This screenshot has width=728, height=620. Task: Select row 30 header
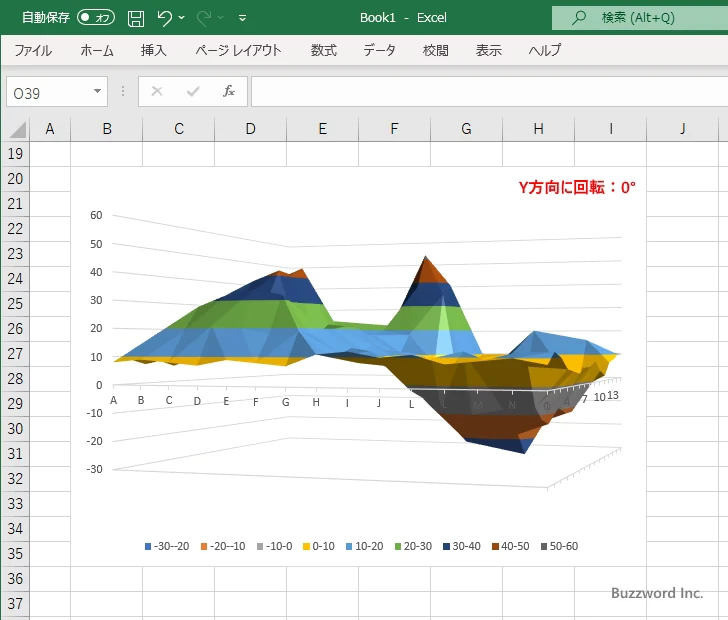pos(15,429)
